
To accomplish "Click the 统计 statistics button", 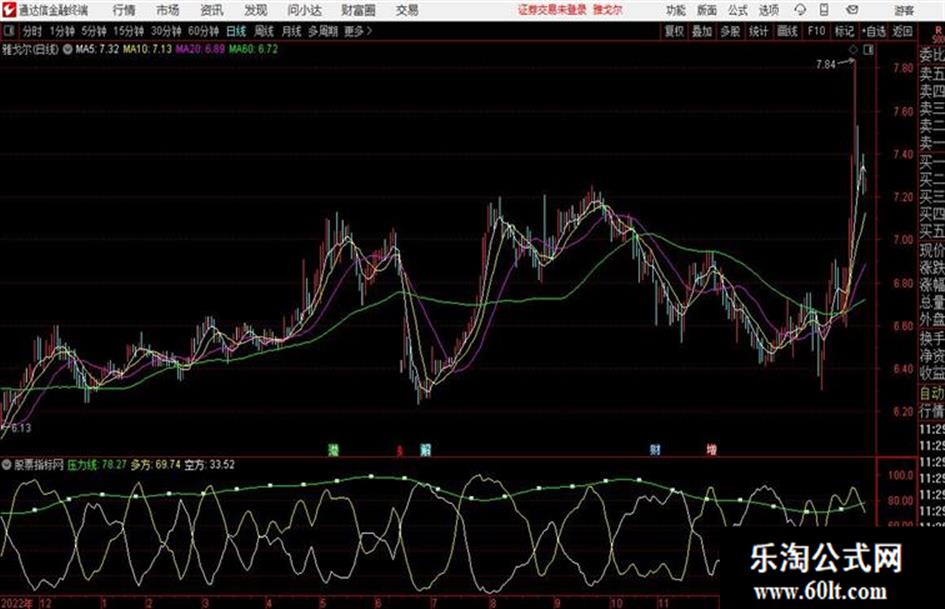I will 758,31.
